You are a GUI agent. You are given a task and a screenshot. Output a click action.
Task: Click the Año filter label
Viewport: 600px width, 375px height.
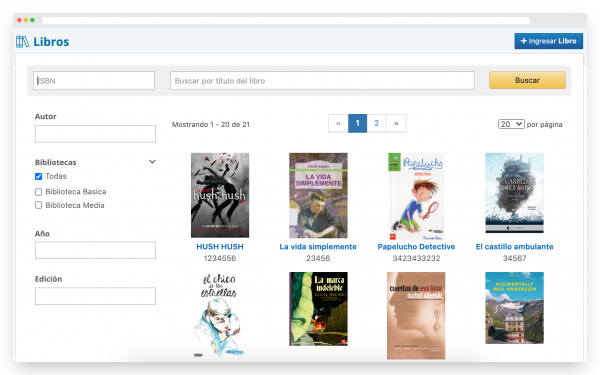click(42, 233)
